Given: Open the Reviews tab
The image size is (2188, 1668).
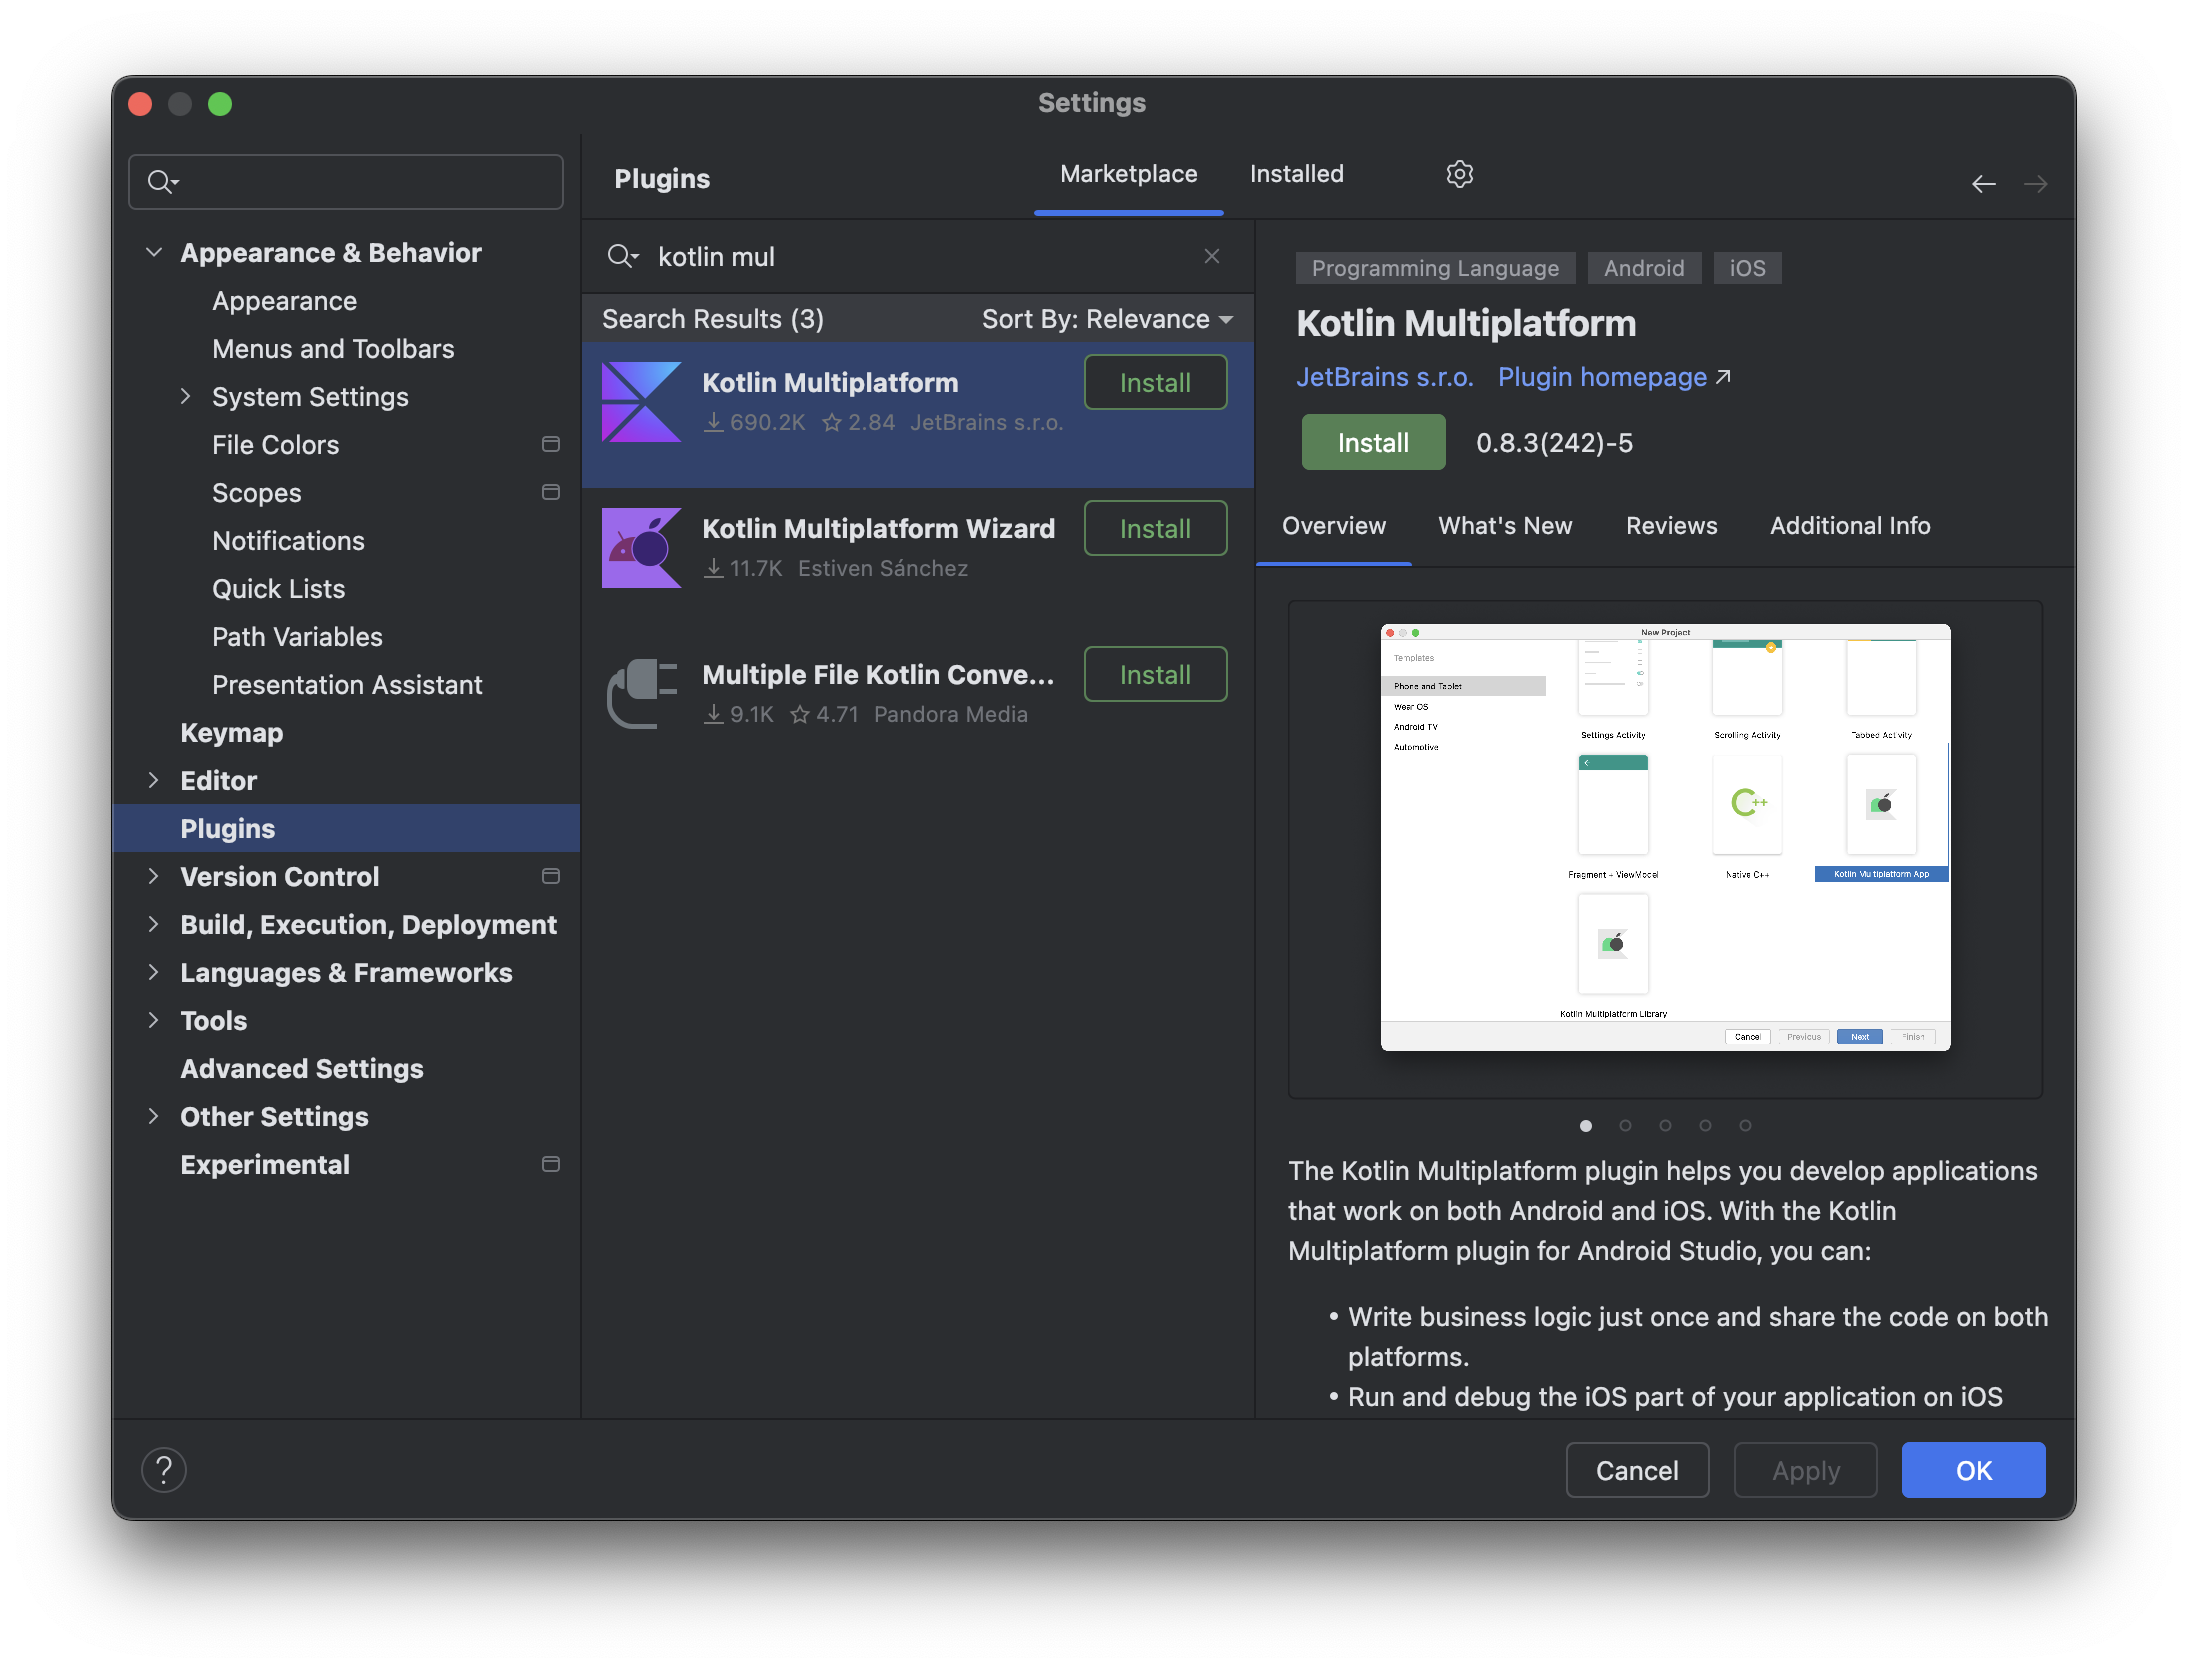Looking at the screenshot, I should tap(1671, 526).
